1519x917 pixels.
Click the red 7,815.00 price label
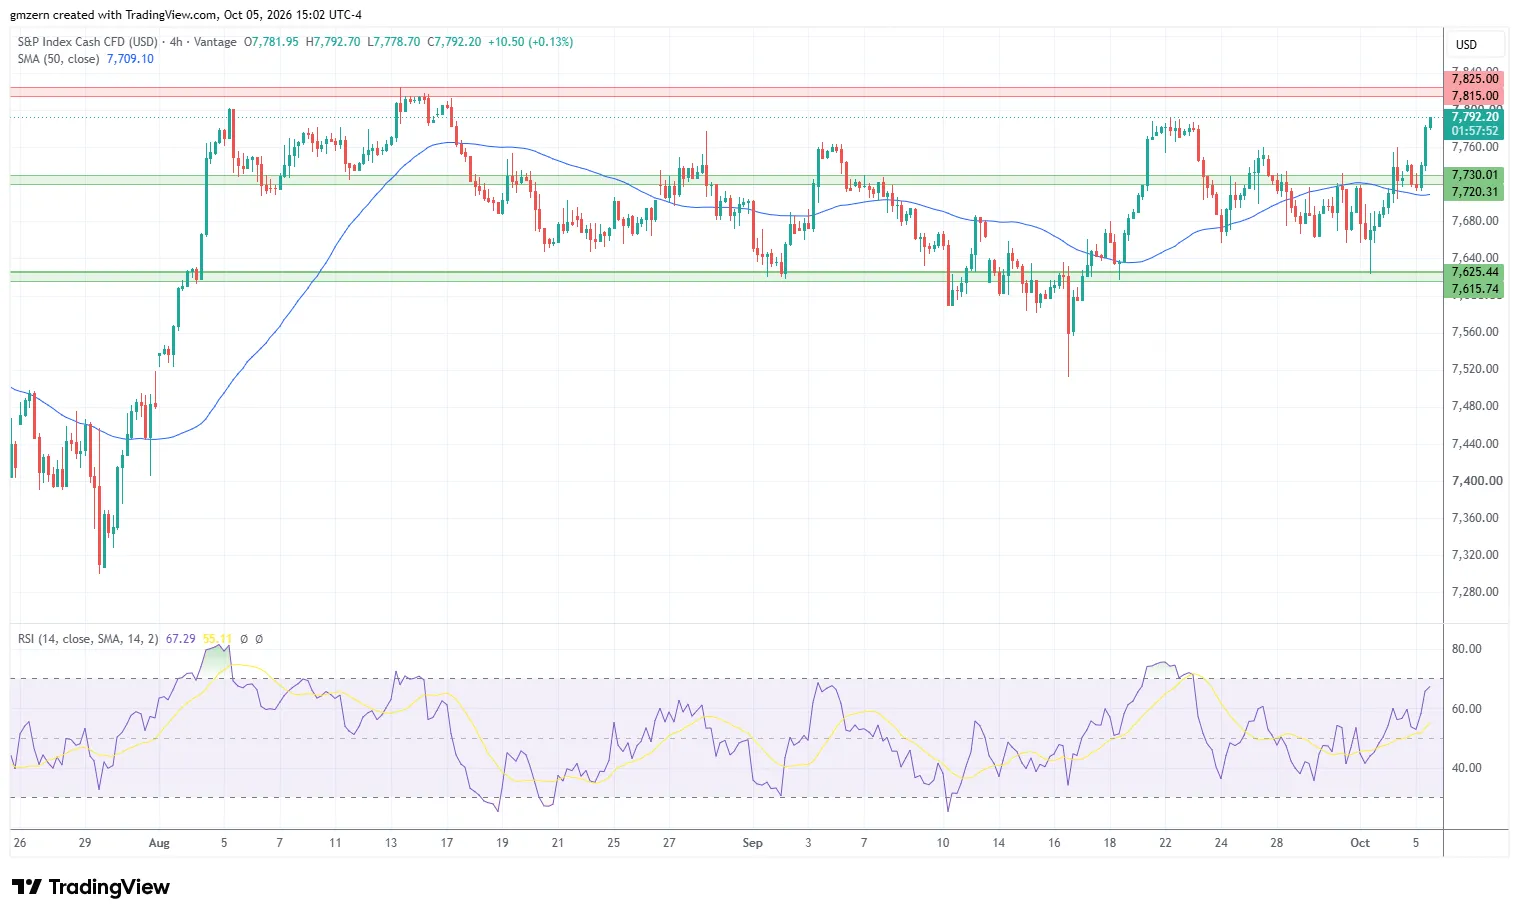coord(1474,96)
